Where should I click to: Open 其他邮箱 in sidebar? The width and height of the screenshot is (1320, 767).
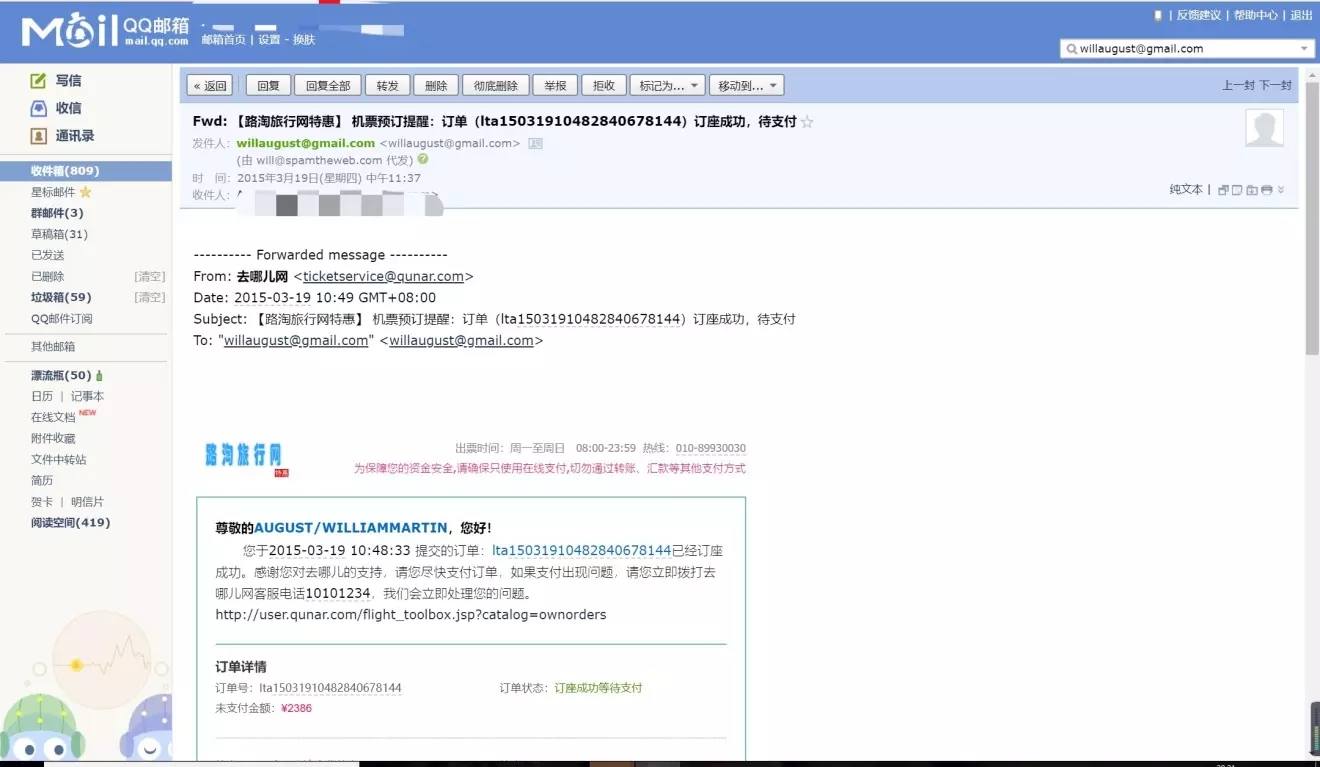pyautogui.click(x=53, y=347)
